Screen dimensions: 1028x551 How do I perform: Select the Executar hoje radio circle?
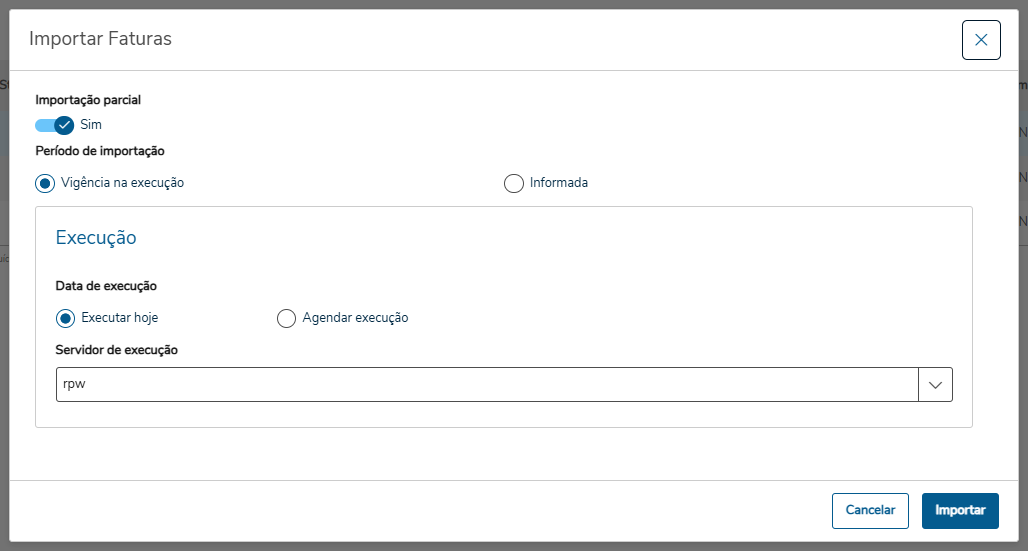[66, 318]
